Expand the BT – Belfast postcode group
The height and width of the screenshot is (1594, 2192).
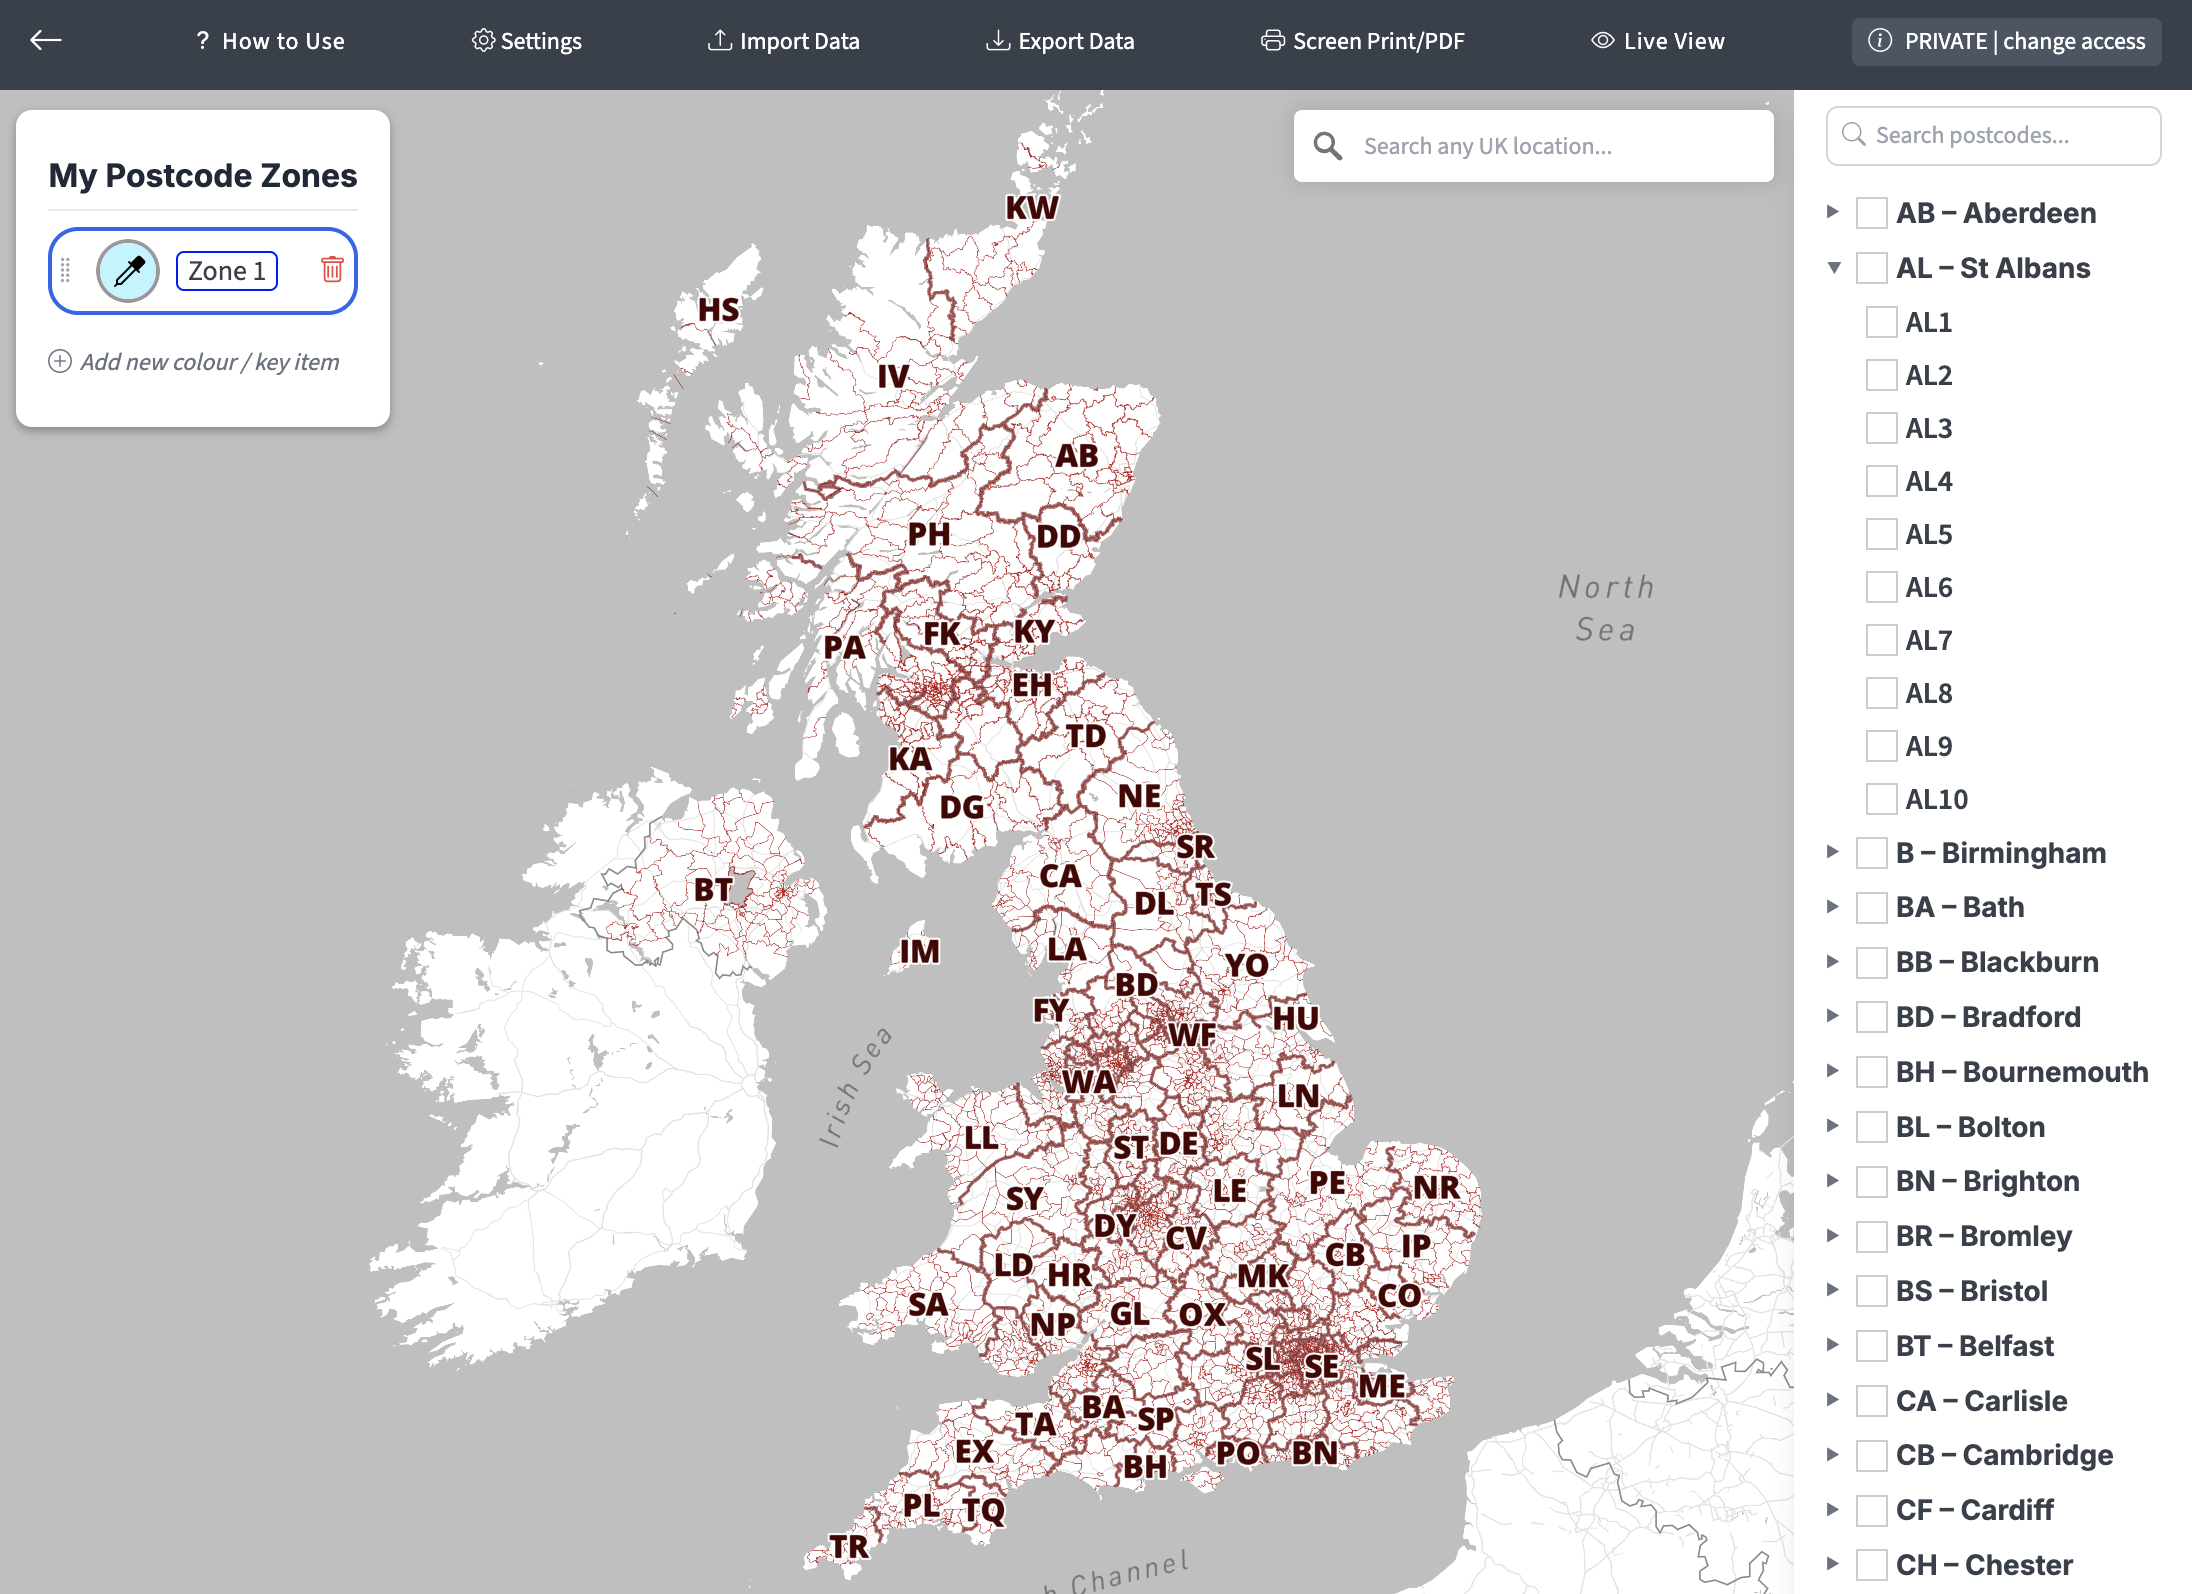click(1833, 1346)
